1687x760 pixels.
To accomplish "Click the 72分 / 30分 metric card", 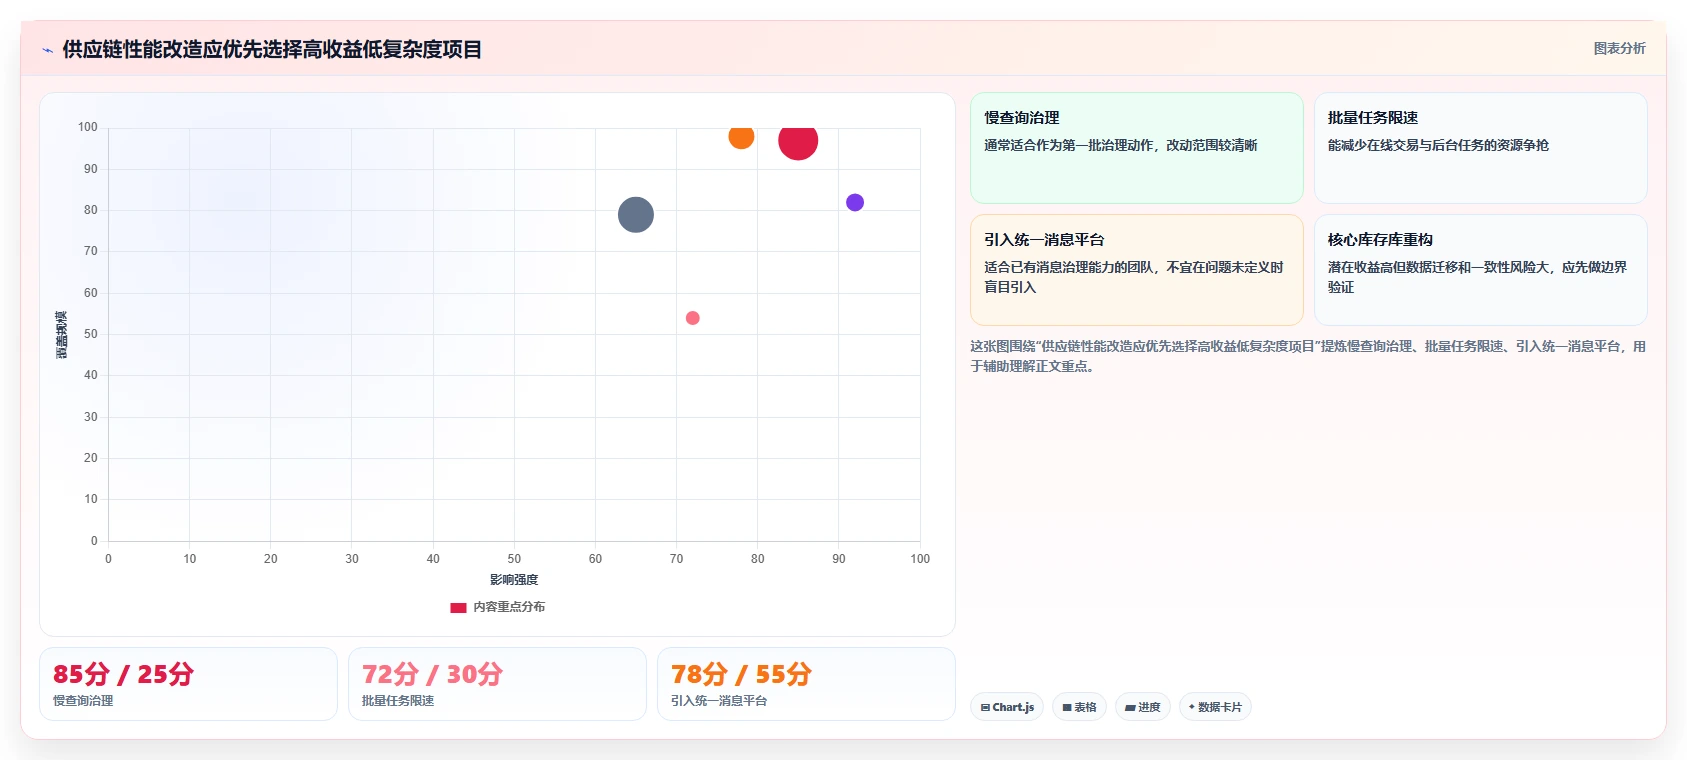I will click(497, 684).
